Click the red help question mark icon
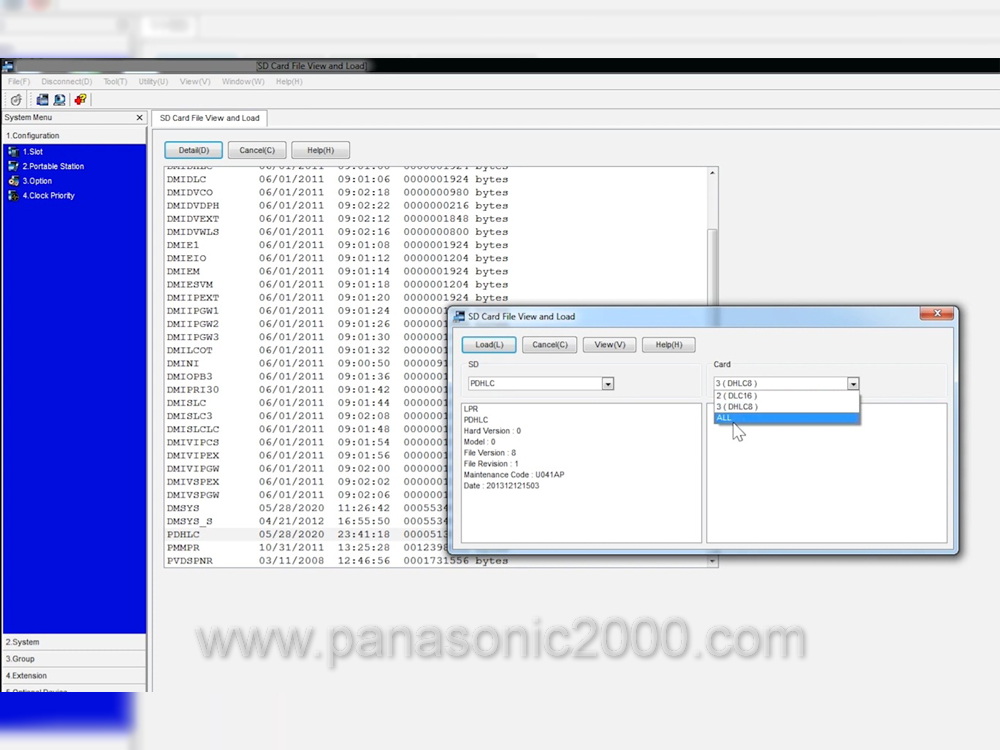Image resolution: width=1000 pixels, height=750 pixels. click(x=81, y=99)
